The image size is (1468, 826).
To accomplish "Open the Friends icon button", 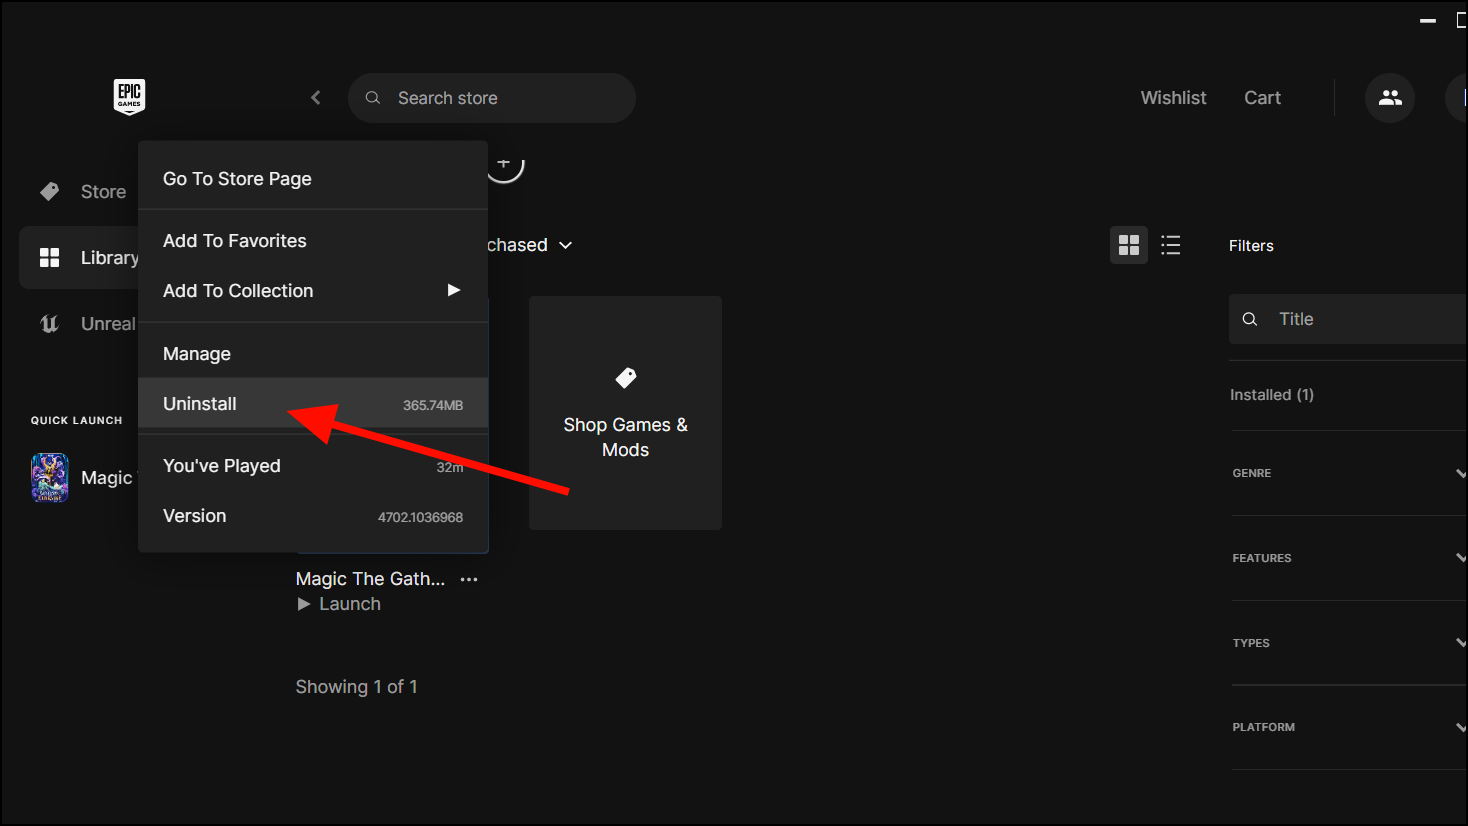I will [x=1390, y=98].
